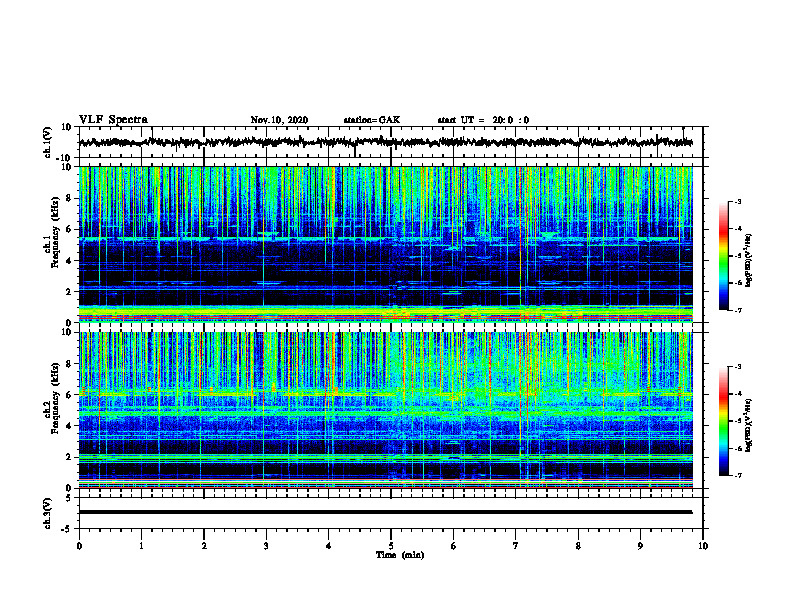Click the "5" tick on ch.3(V) axis
Viewport: 792px width, 612px height.
[x=70, y=498]
